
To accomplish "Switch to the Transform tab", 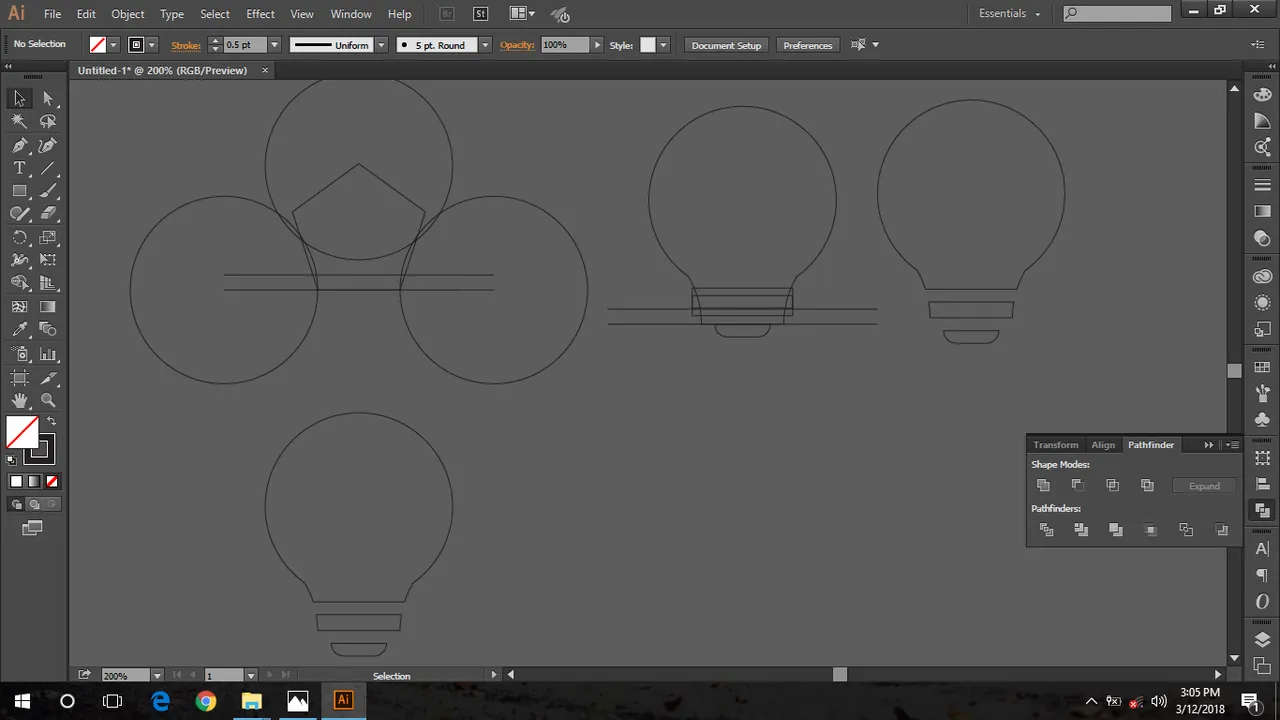I will point(1056,445).
